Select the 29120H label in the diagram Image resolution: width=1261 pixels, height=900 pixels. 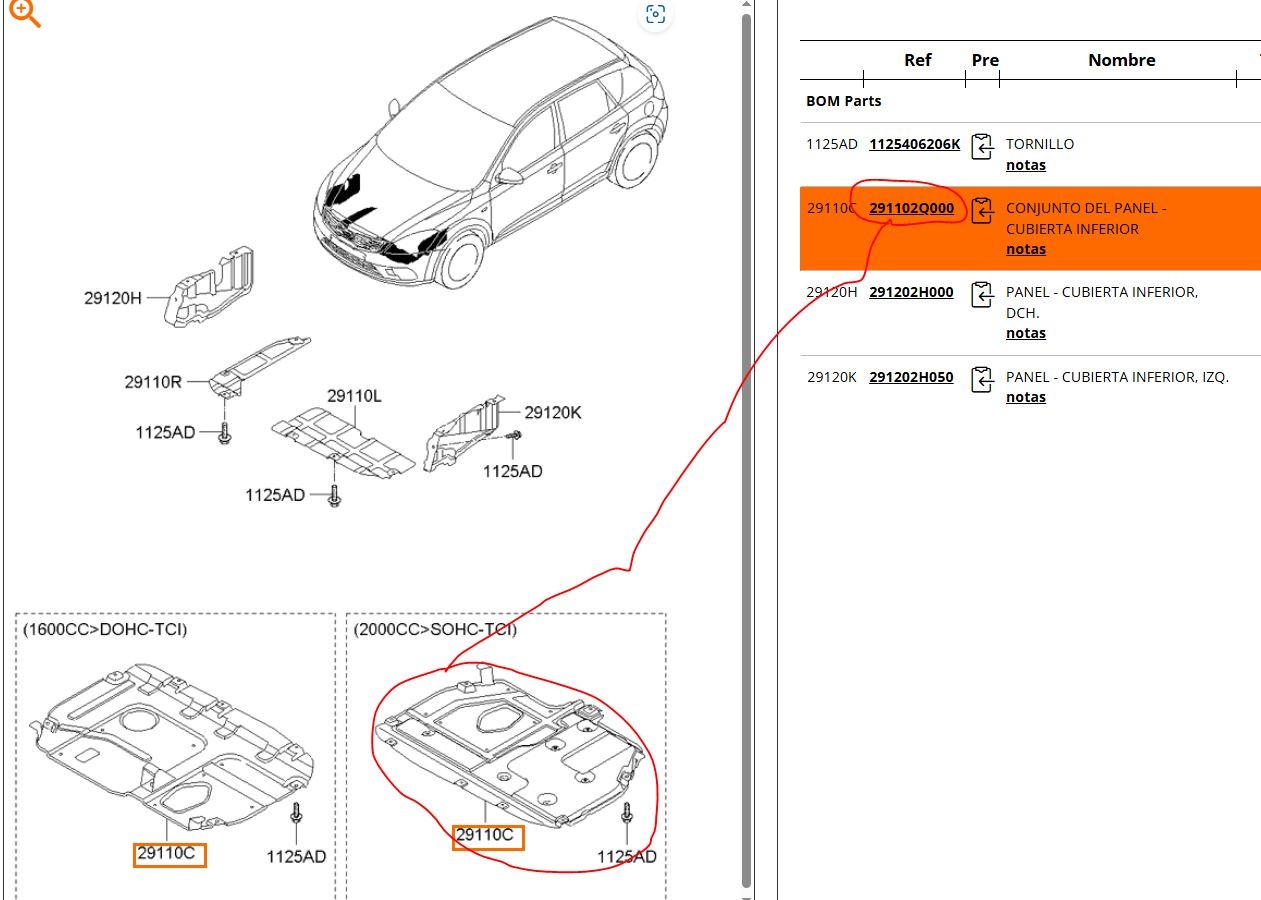pyautogui.click(x=113, y=298)
